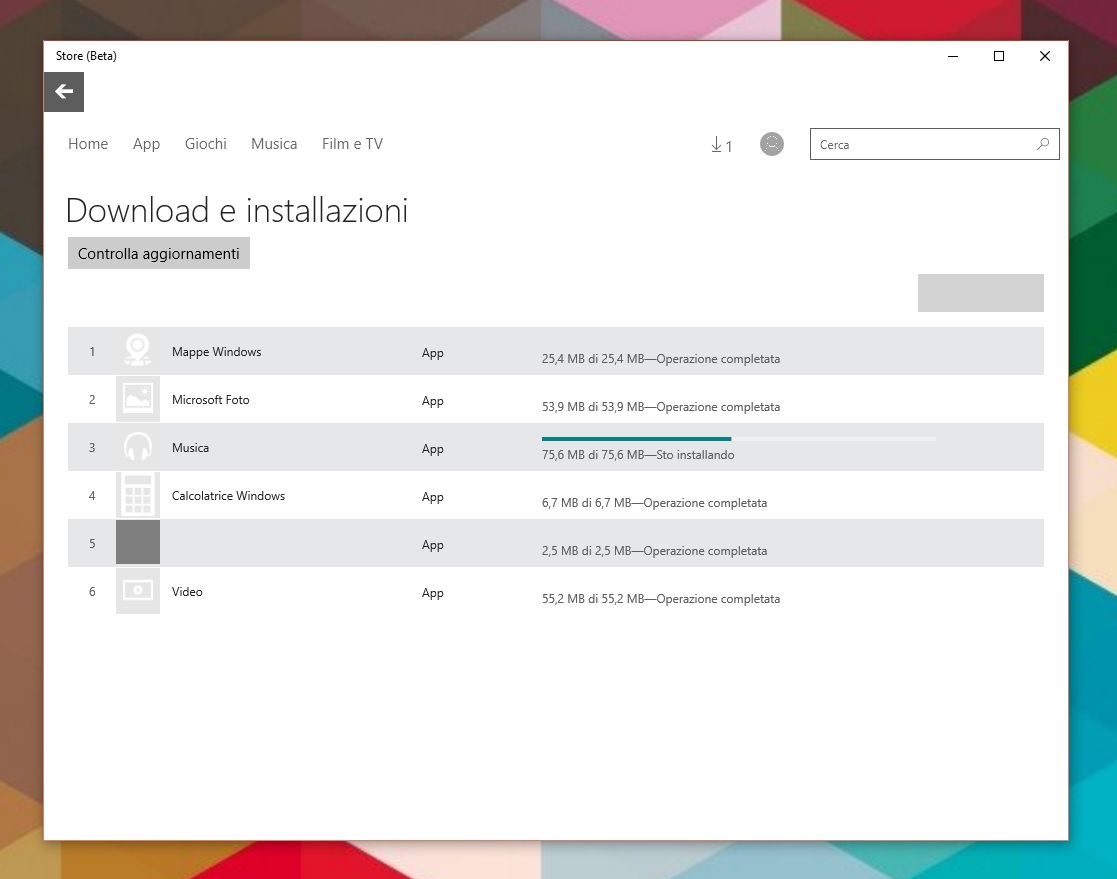Click the search magnifier icon

click(1043, 145)
